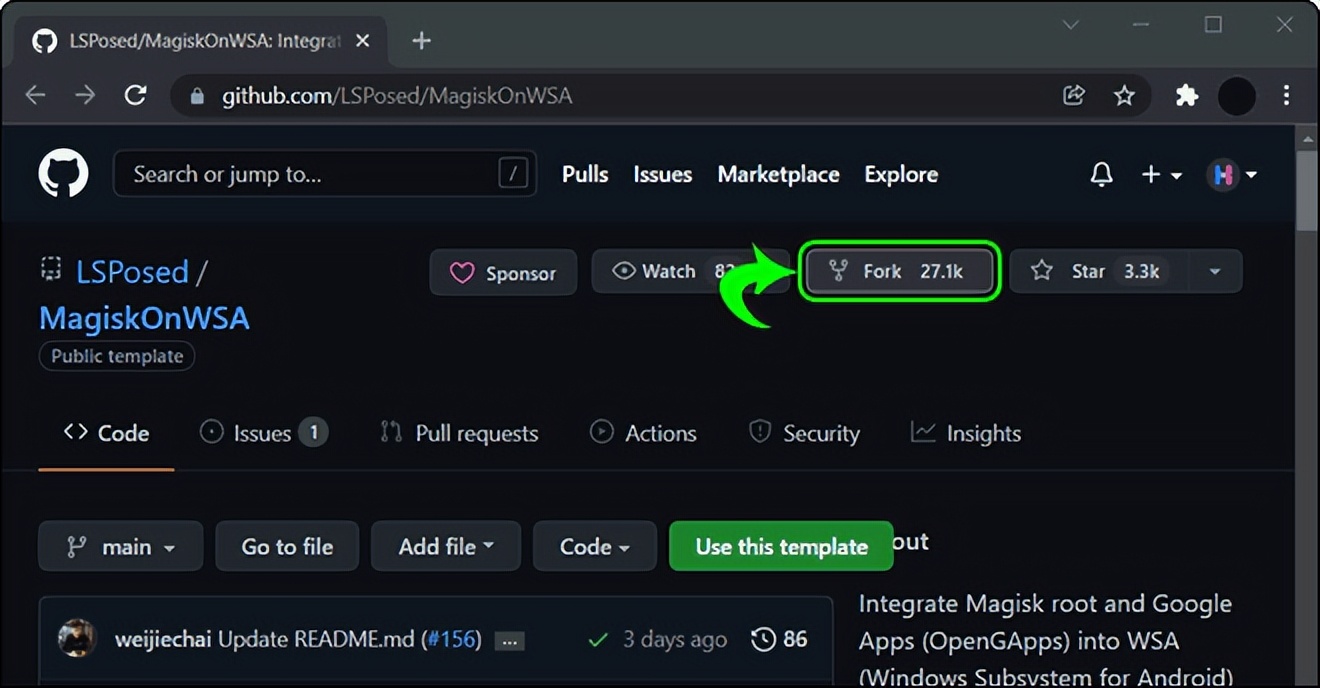Open the Add file dropdown
The image size is (1320, 688).
click(446, 547)
